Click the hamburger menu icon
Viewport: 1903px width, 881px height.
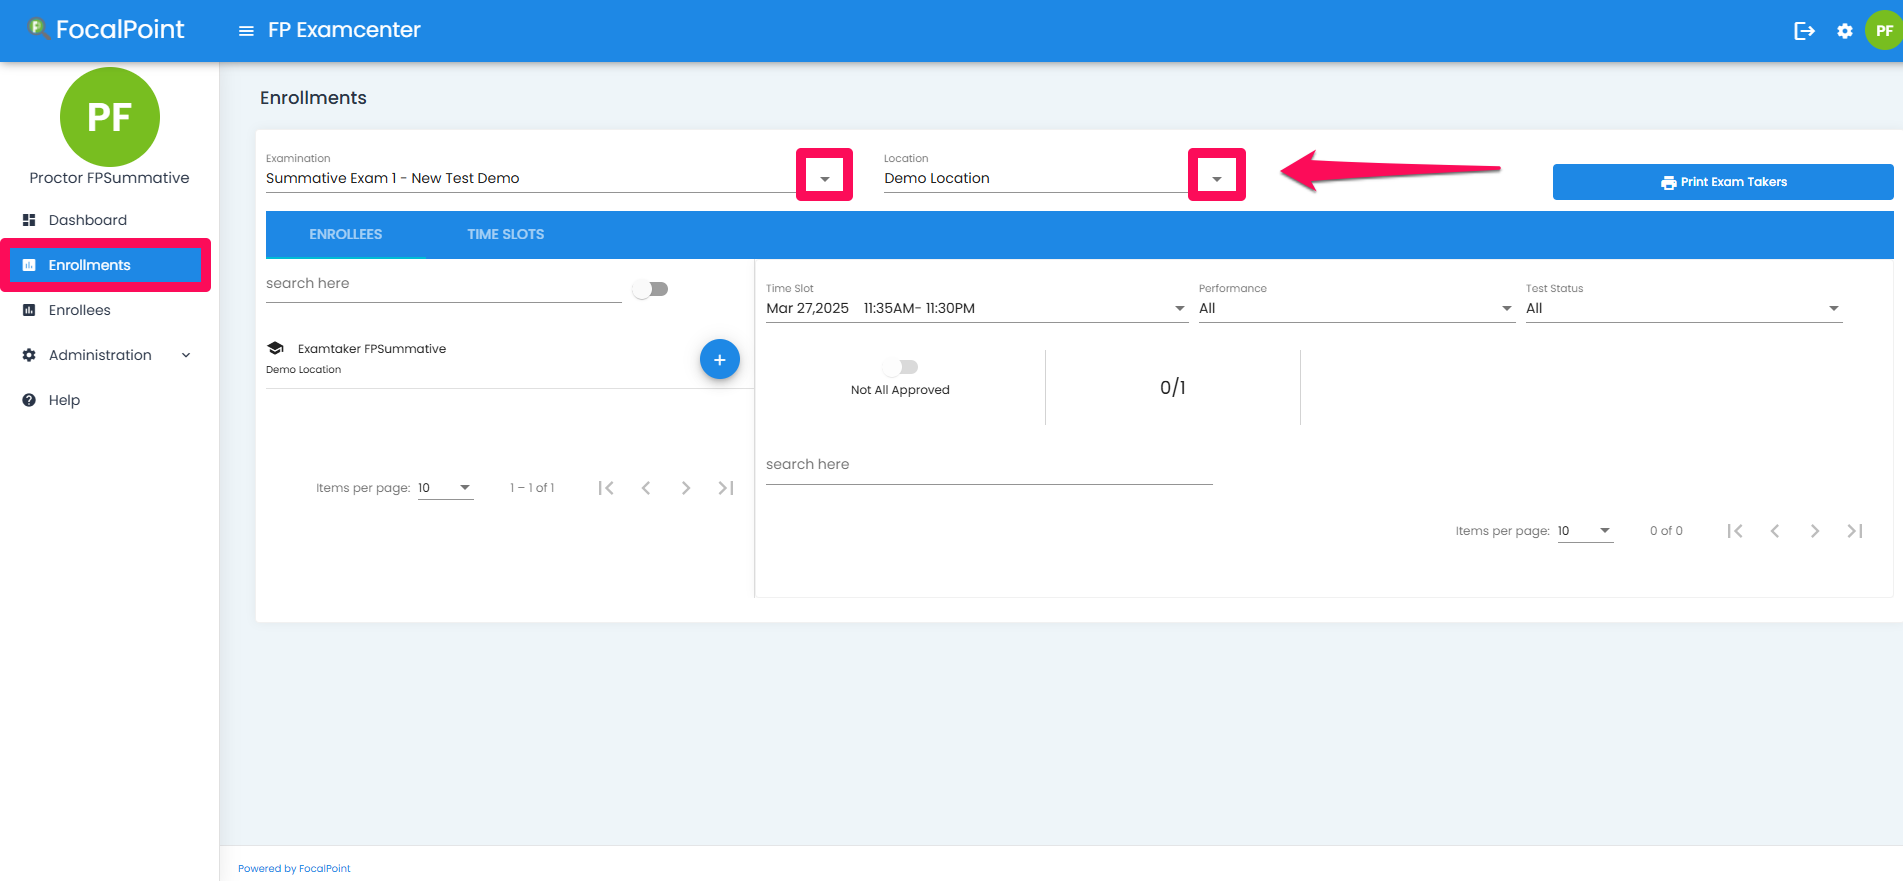(x=246, y=31)
